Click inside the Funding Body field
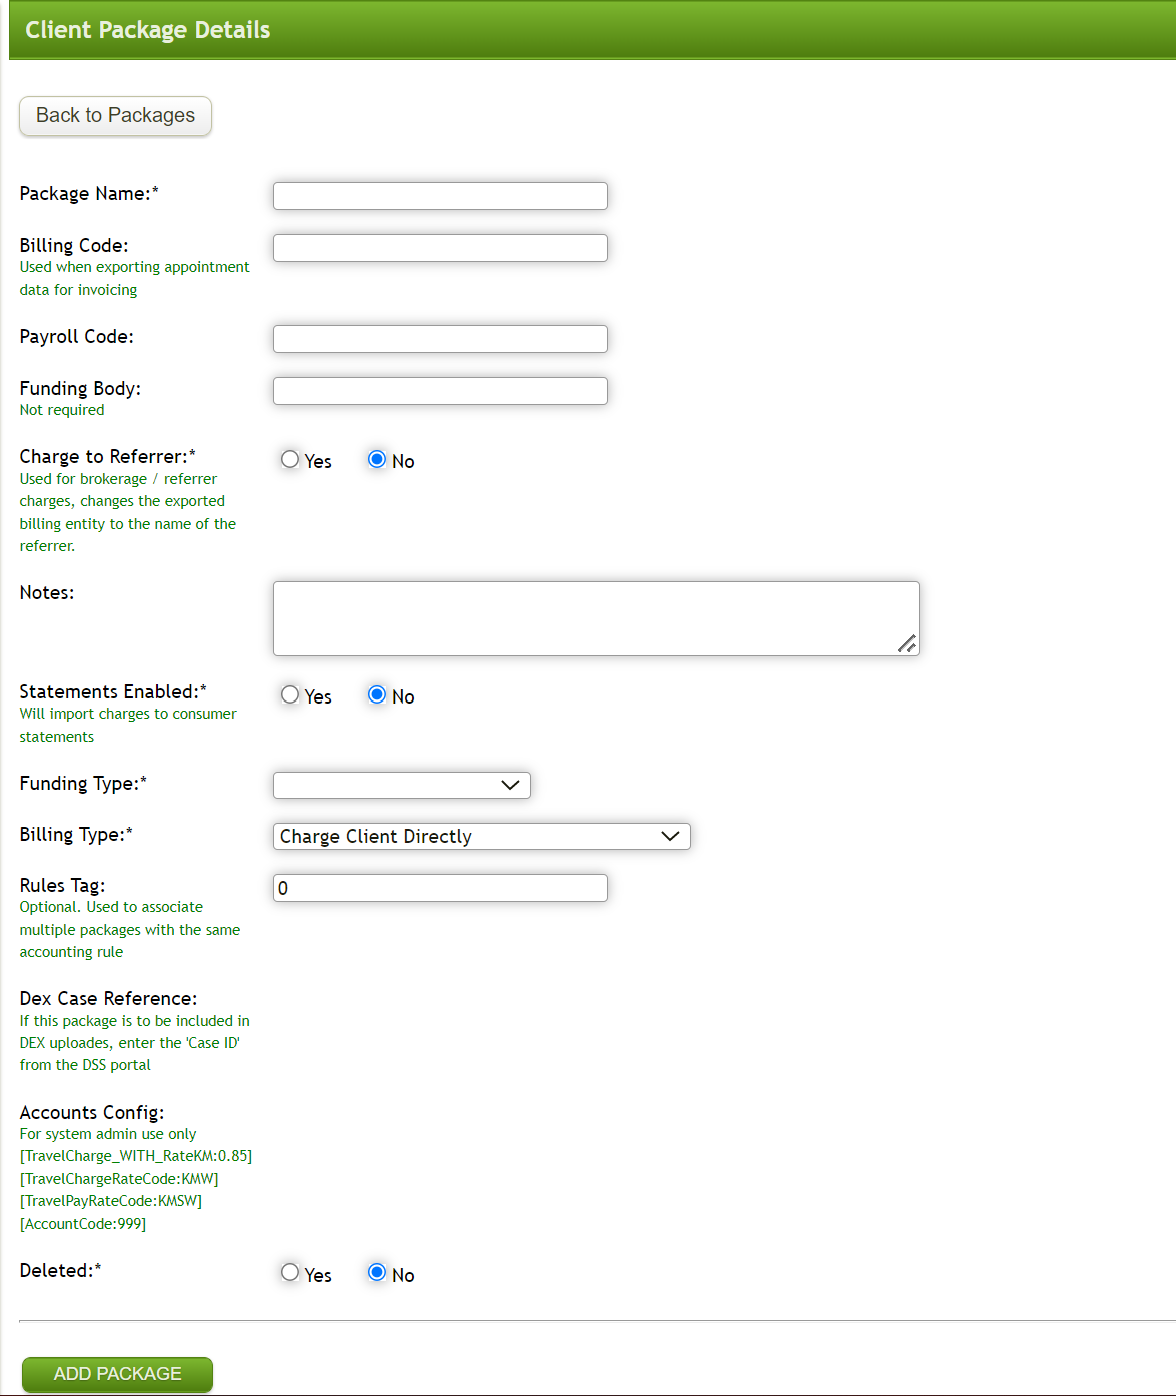The width and height of the screenshot is (1176, 1396). click(x=439, y=390)
